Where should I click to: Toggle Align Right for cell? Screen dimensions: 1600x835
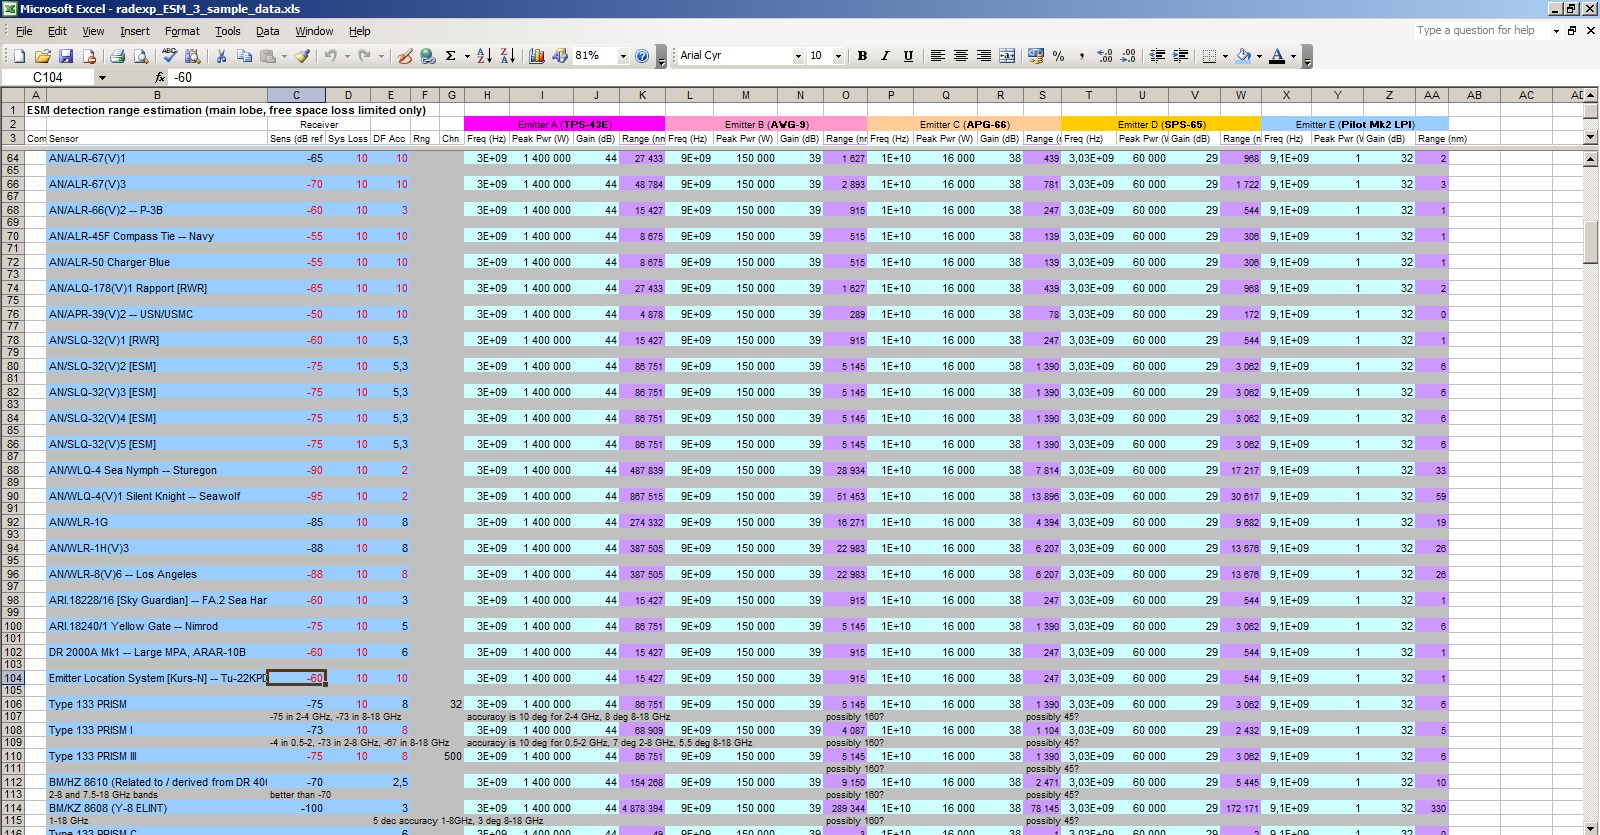984,56
